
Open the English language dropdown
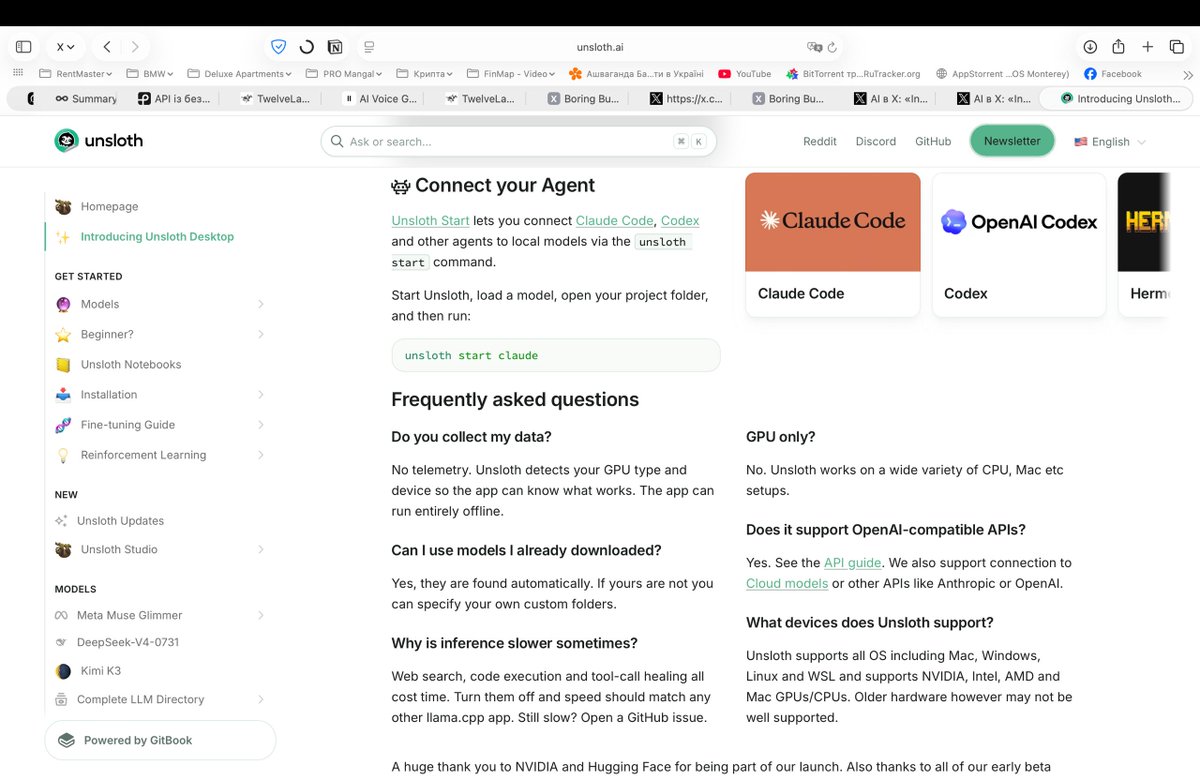[1110, 142]
